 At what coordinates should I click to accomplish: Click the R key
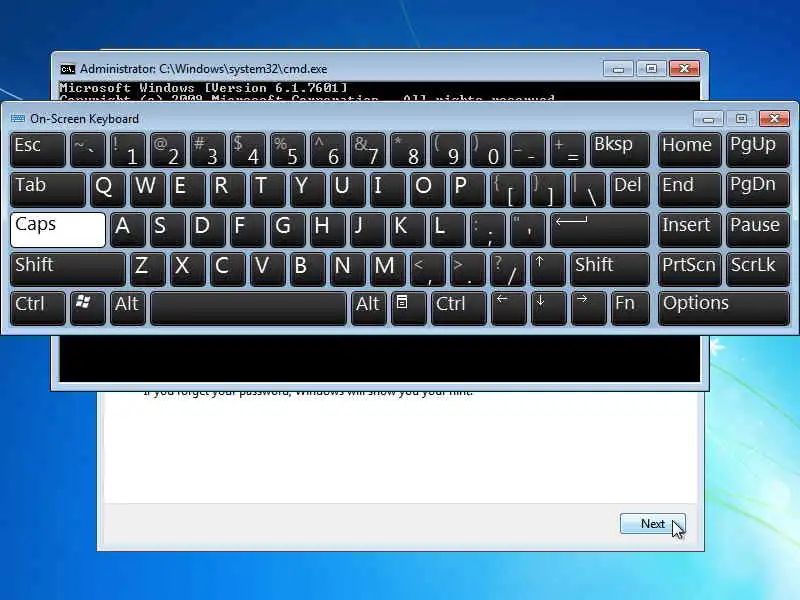(228, 189)
